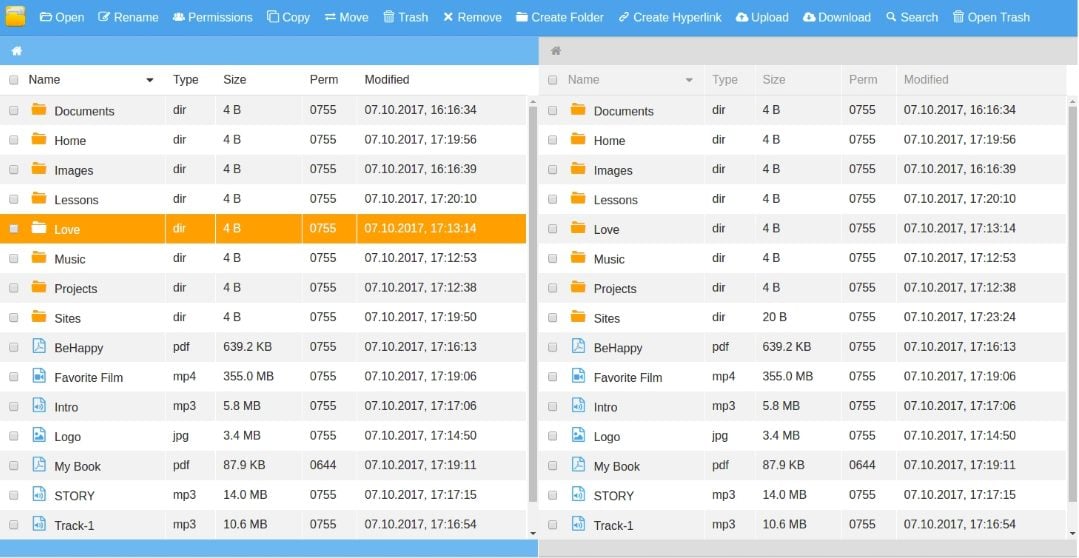Click the Music folder icon in right panel
This screenshot has width=1079, height=558.
[578, 257]
